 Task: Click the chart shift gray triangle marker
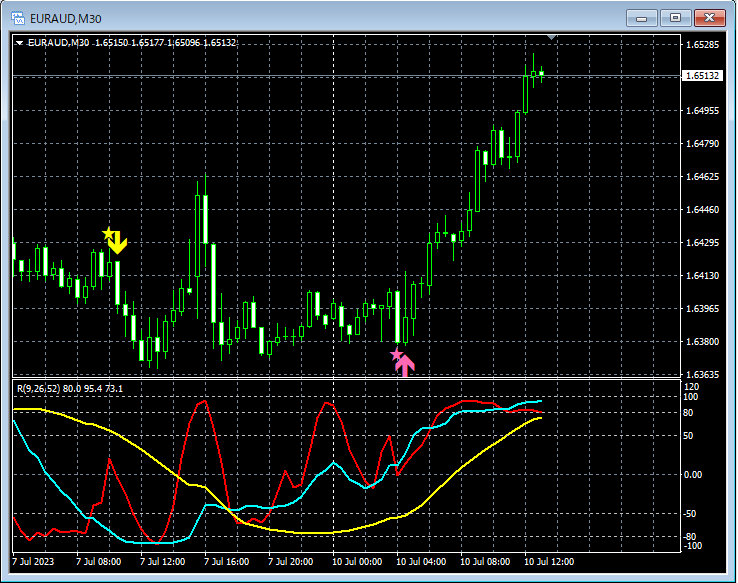tap(552, 37)
